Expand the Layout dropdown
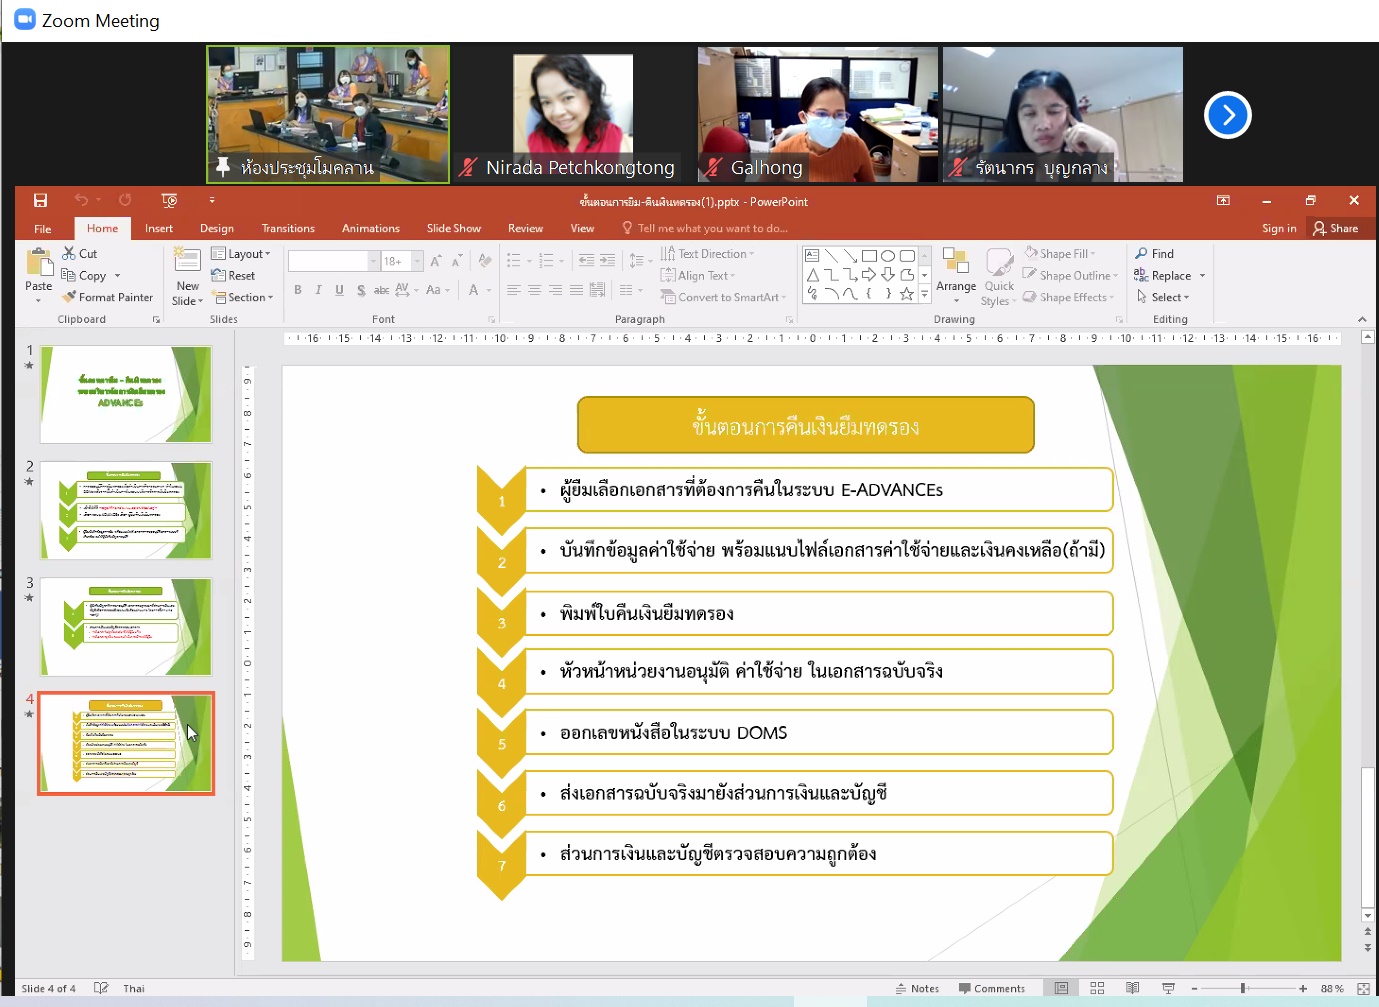Screen dimensions: 1379x1007 coord(241,254)
